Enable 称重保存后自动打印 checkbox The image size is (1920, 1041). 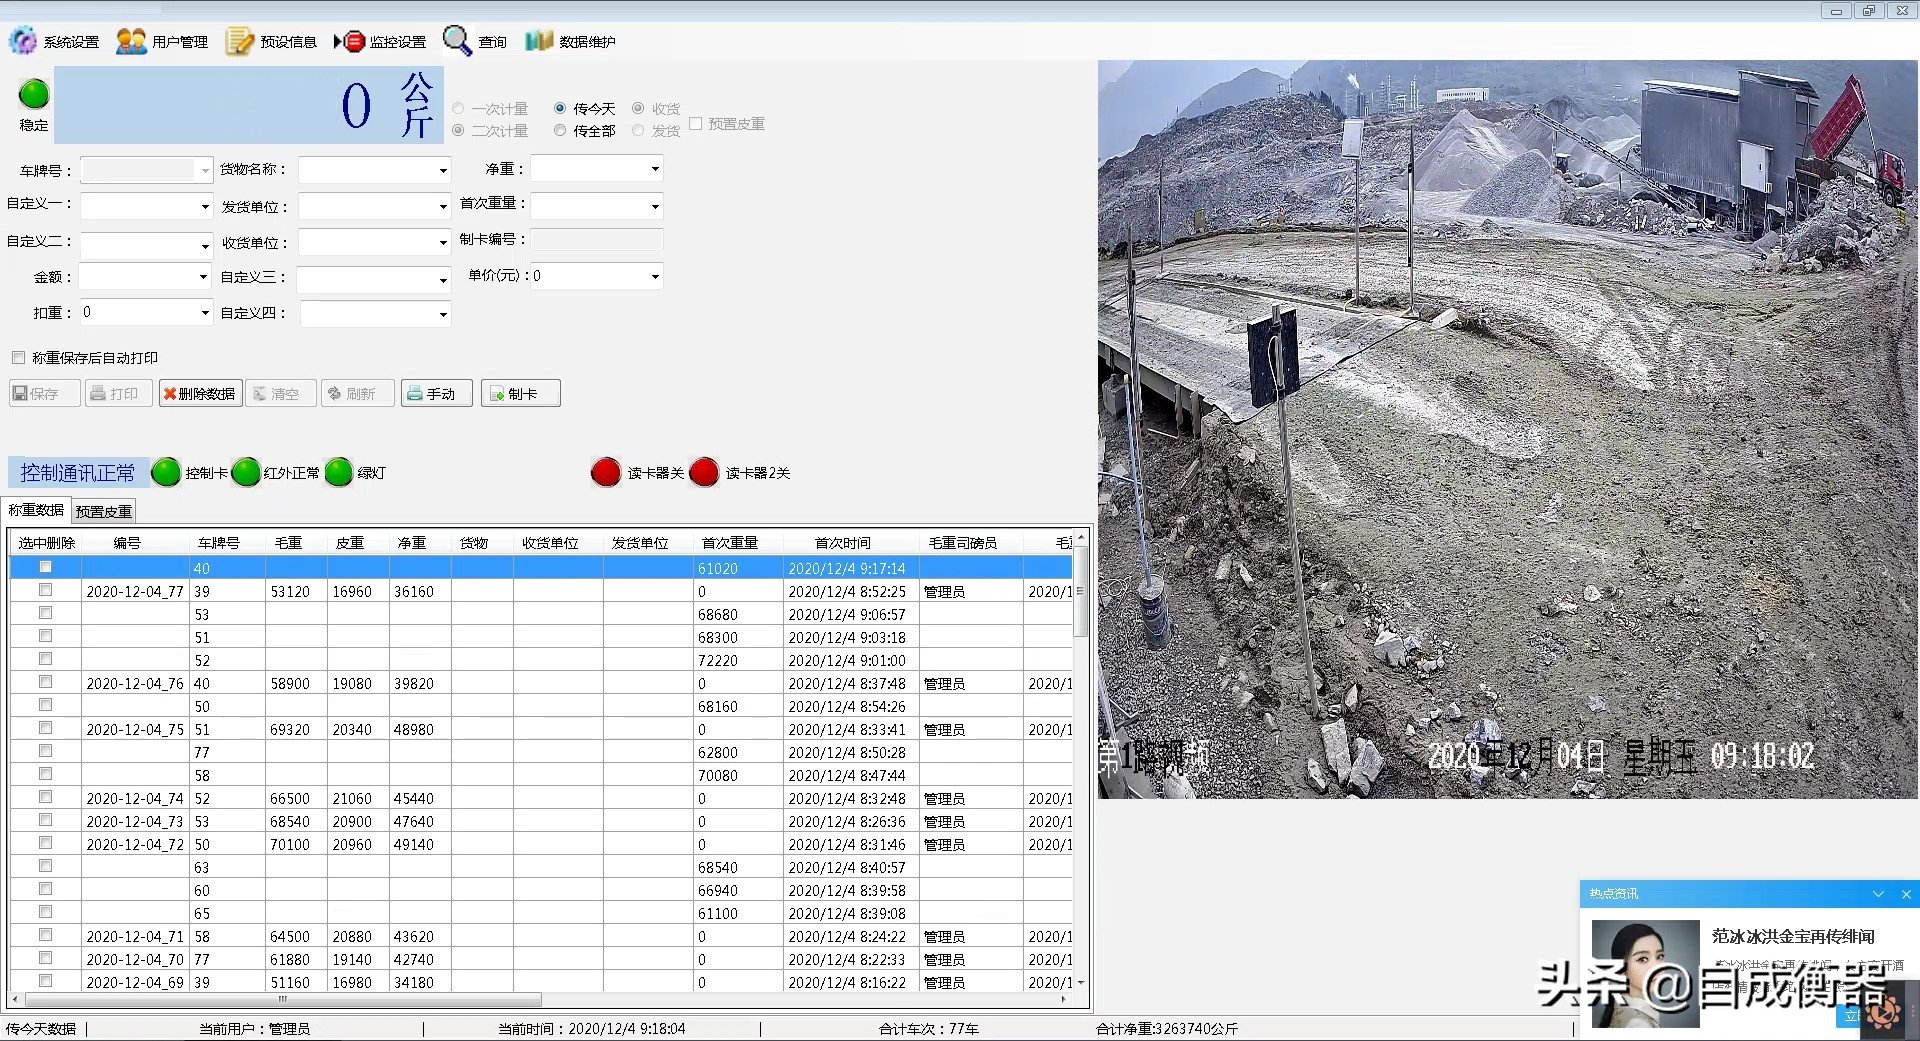pyautogui.click(x=18, y=357)
